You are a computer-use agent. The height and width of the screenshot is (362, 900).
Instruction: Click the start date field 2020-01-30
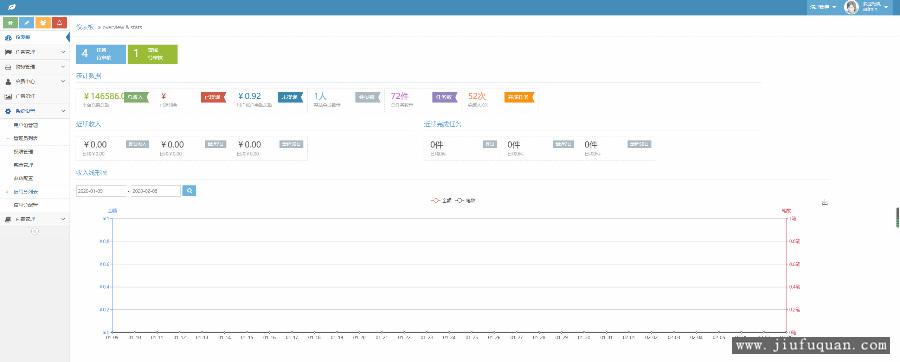point(101,190)
